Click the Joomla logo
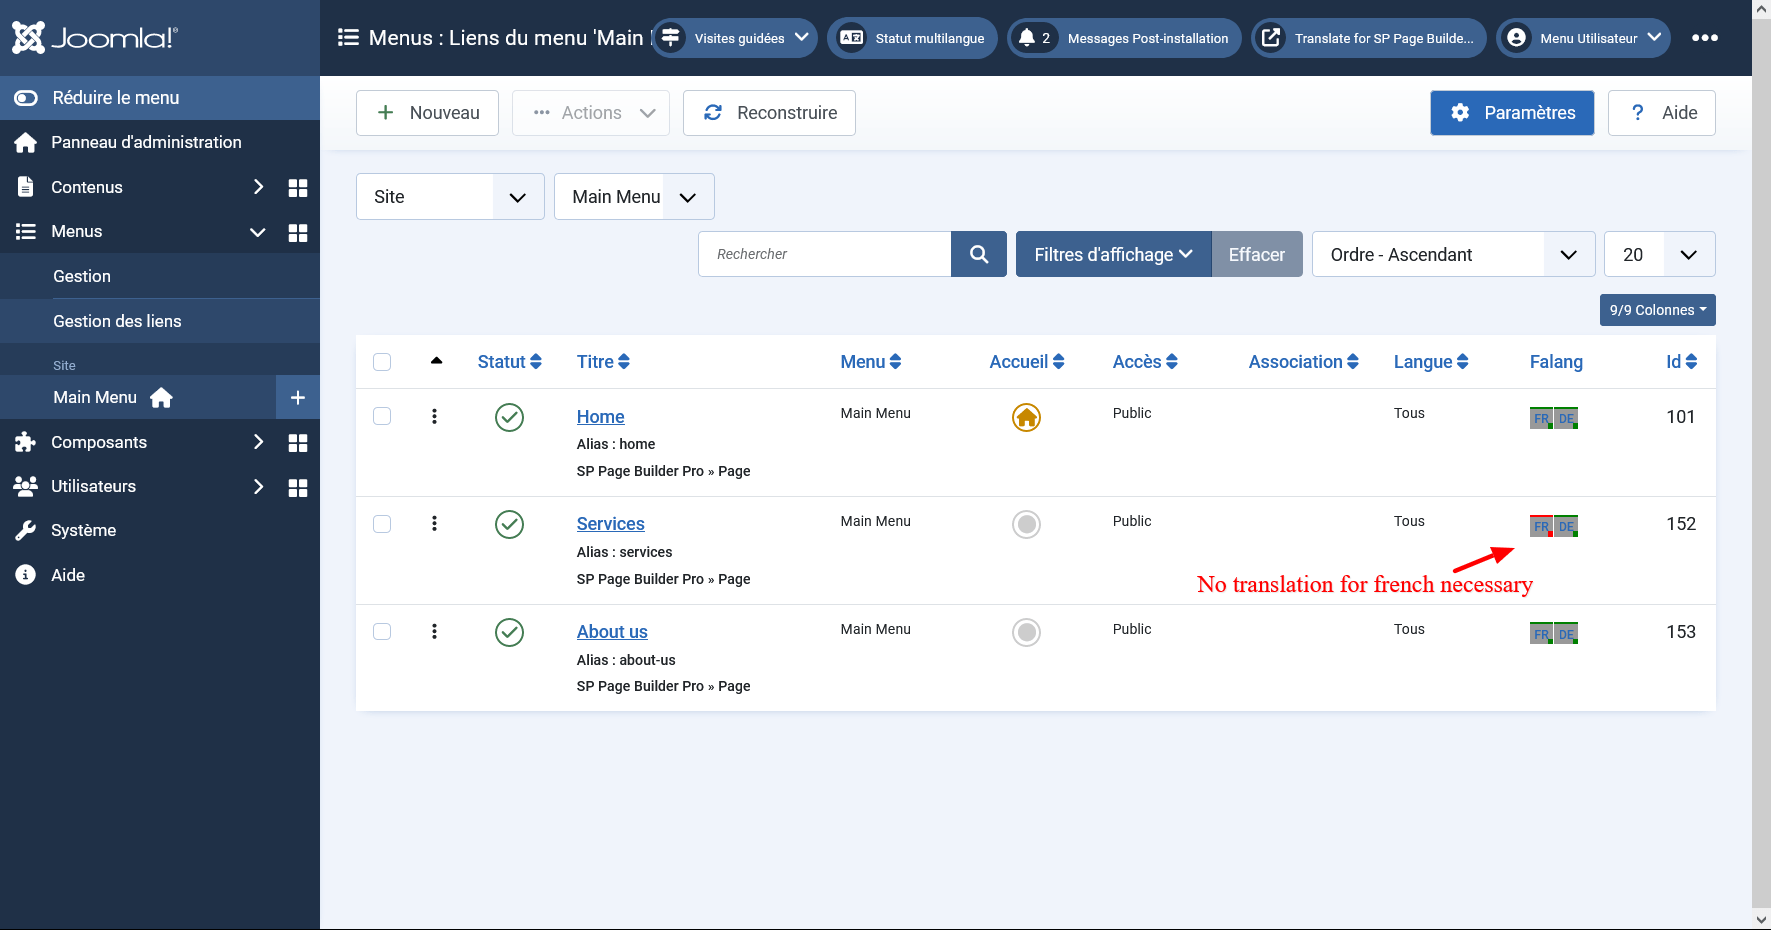The height and width of the screenshot is (930, 1771). 95,38
